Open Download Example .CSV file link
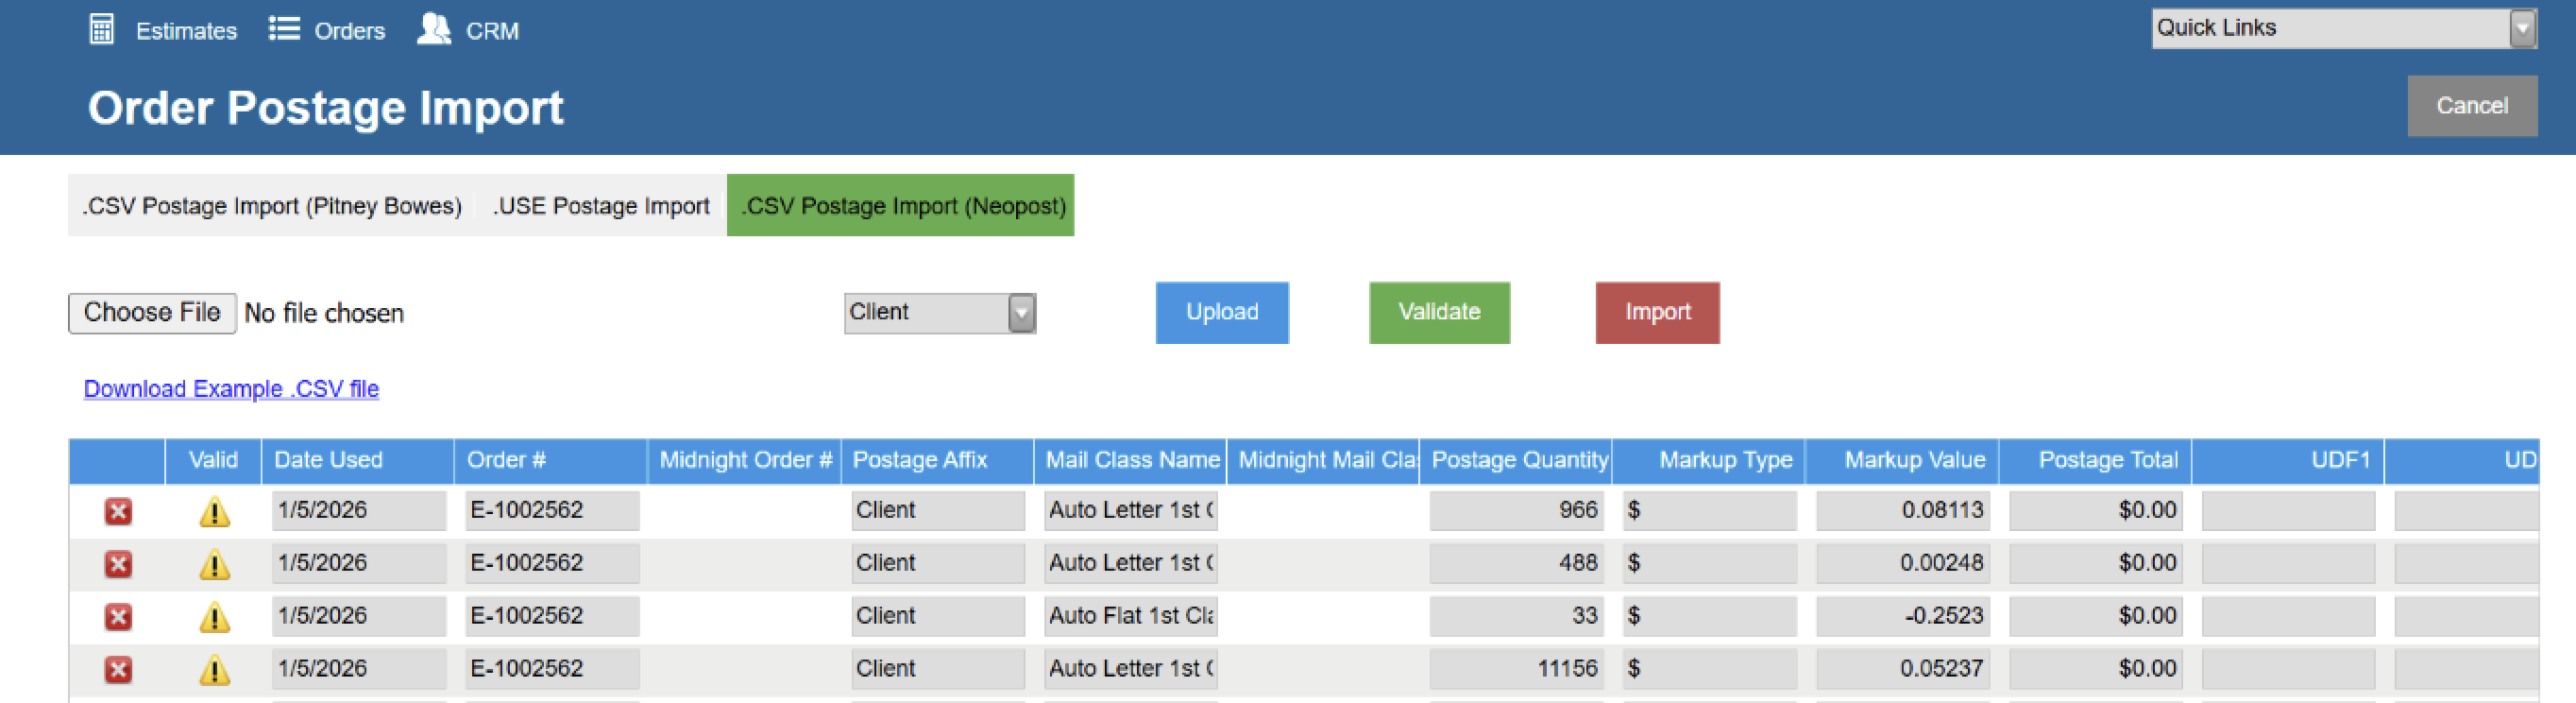 (x=231, y=389)
